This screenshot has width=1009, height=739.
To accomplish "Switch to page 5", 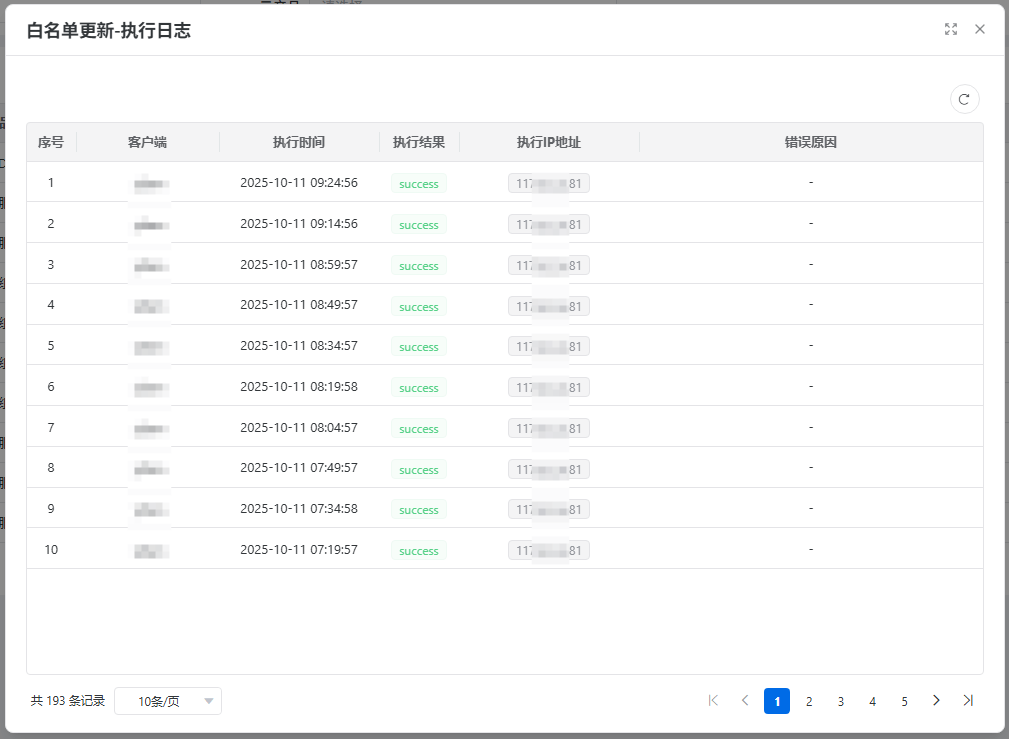I will tap(904, 701).
